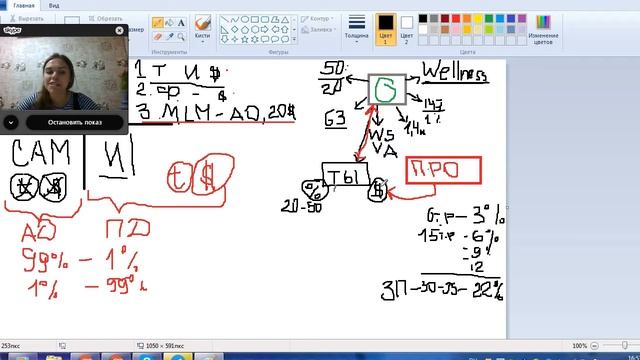Select the Eraser tool
The image size is (640, 360).
tap(158, 37)
